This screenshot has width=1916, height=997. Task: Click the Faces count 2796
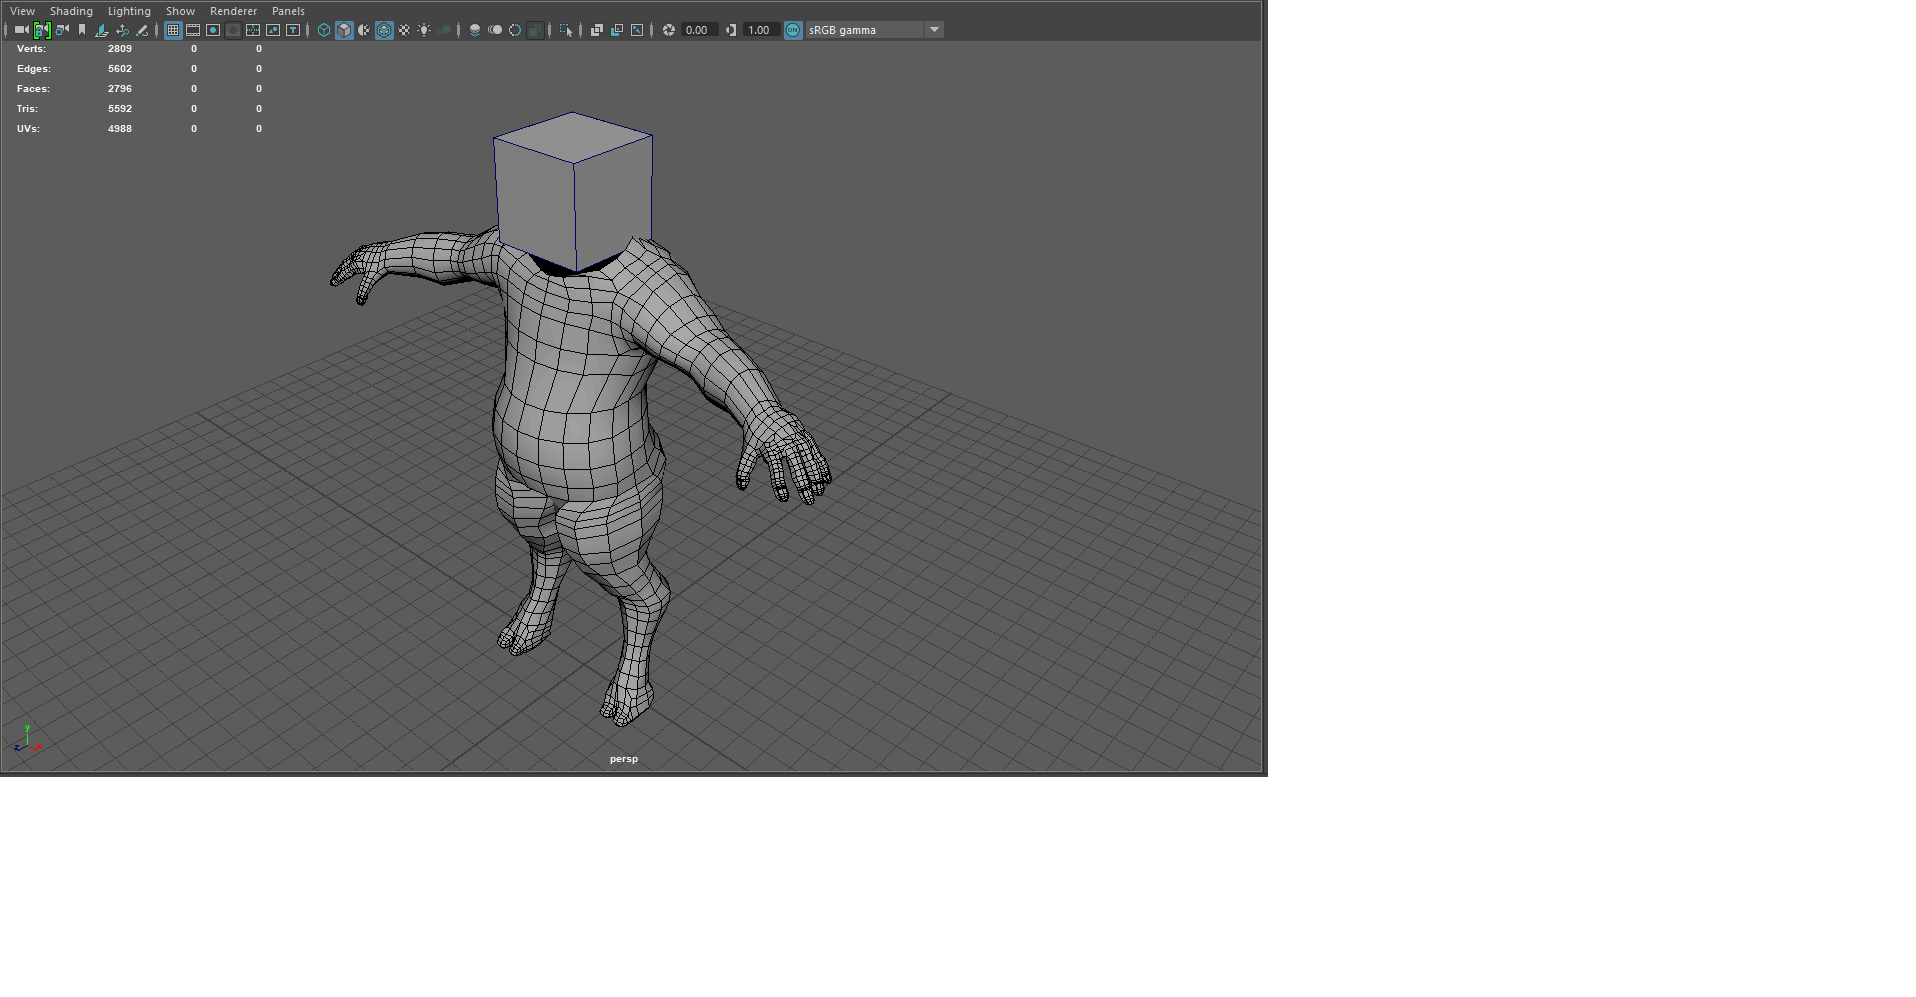[120, 88]
